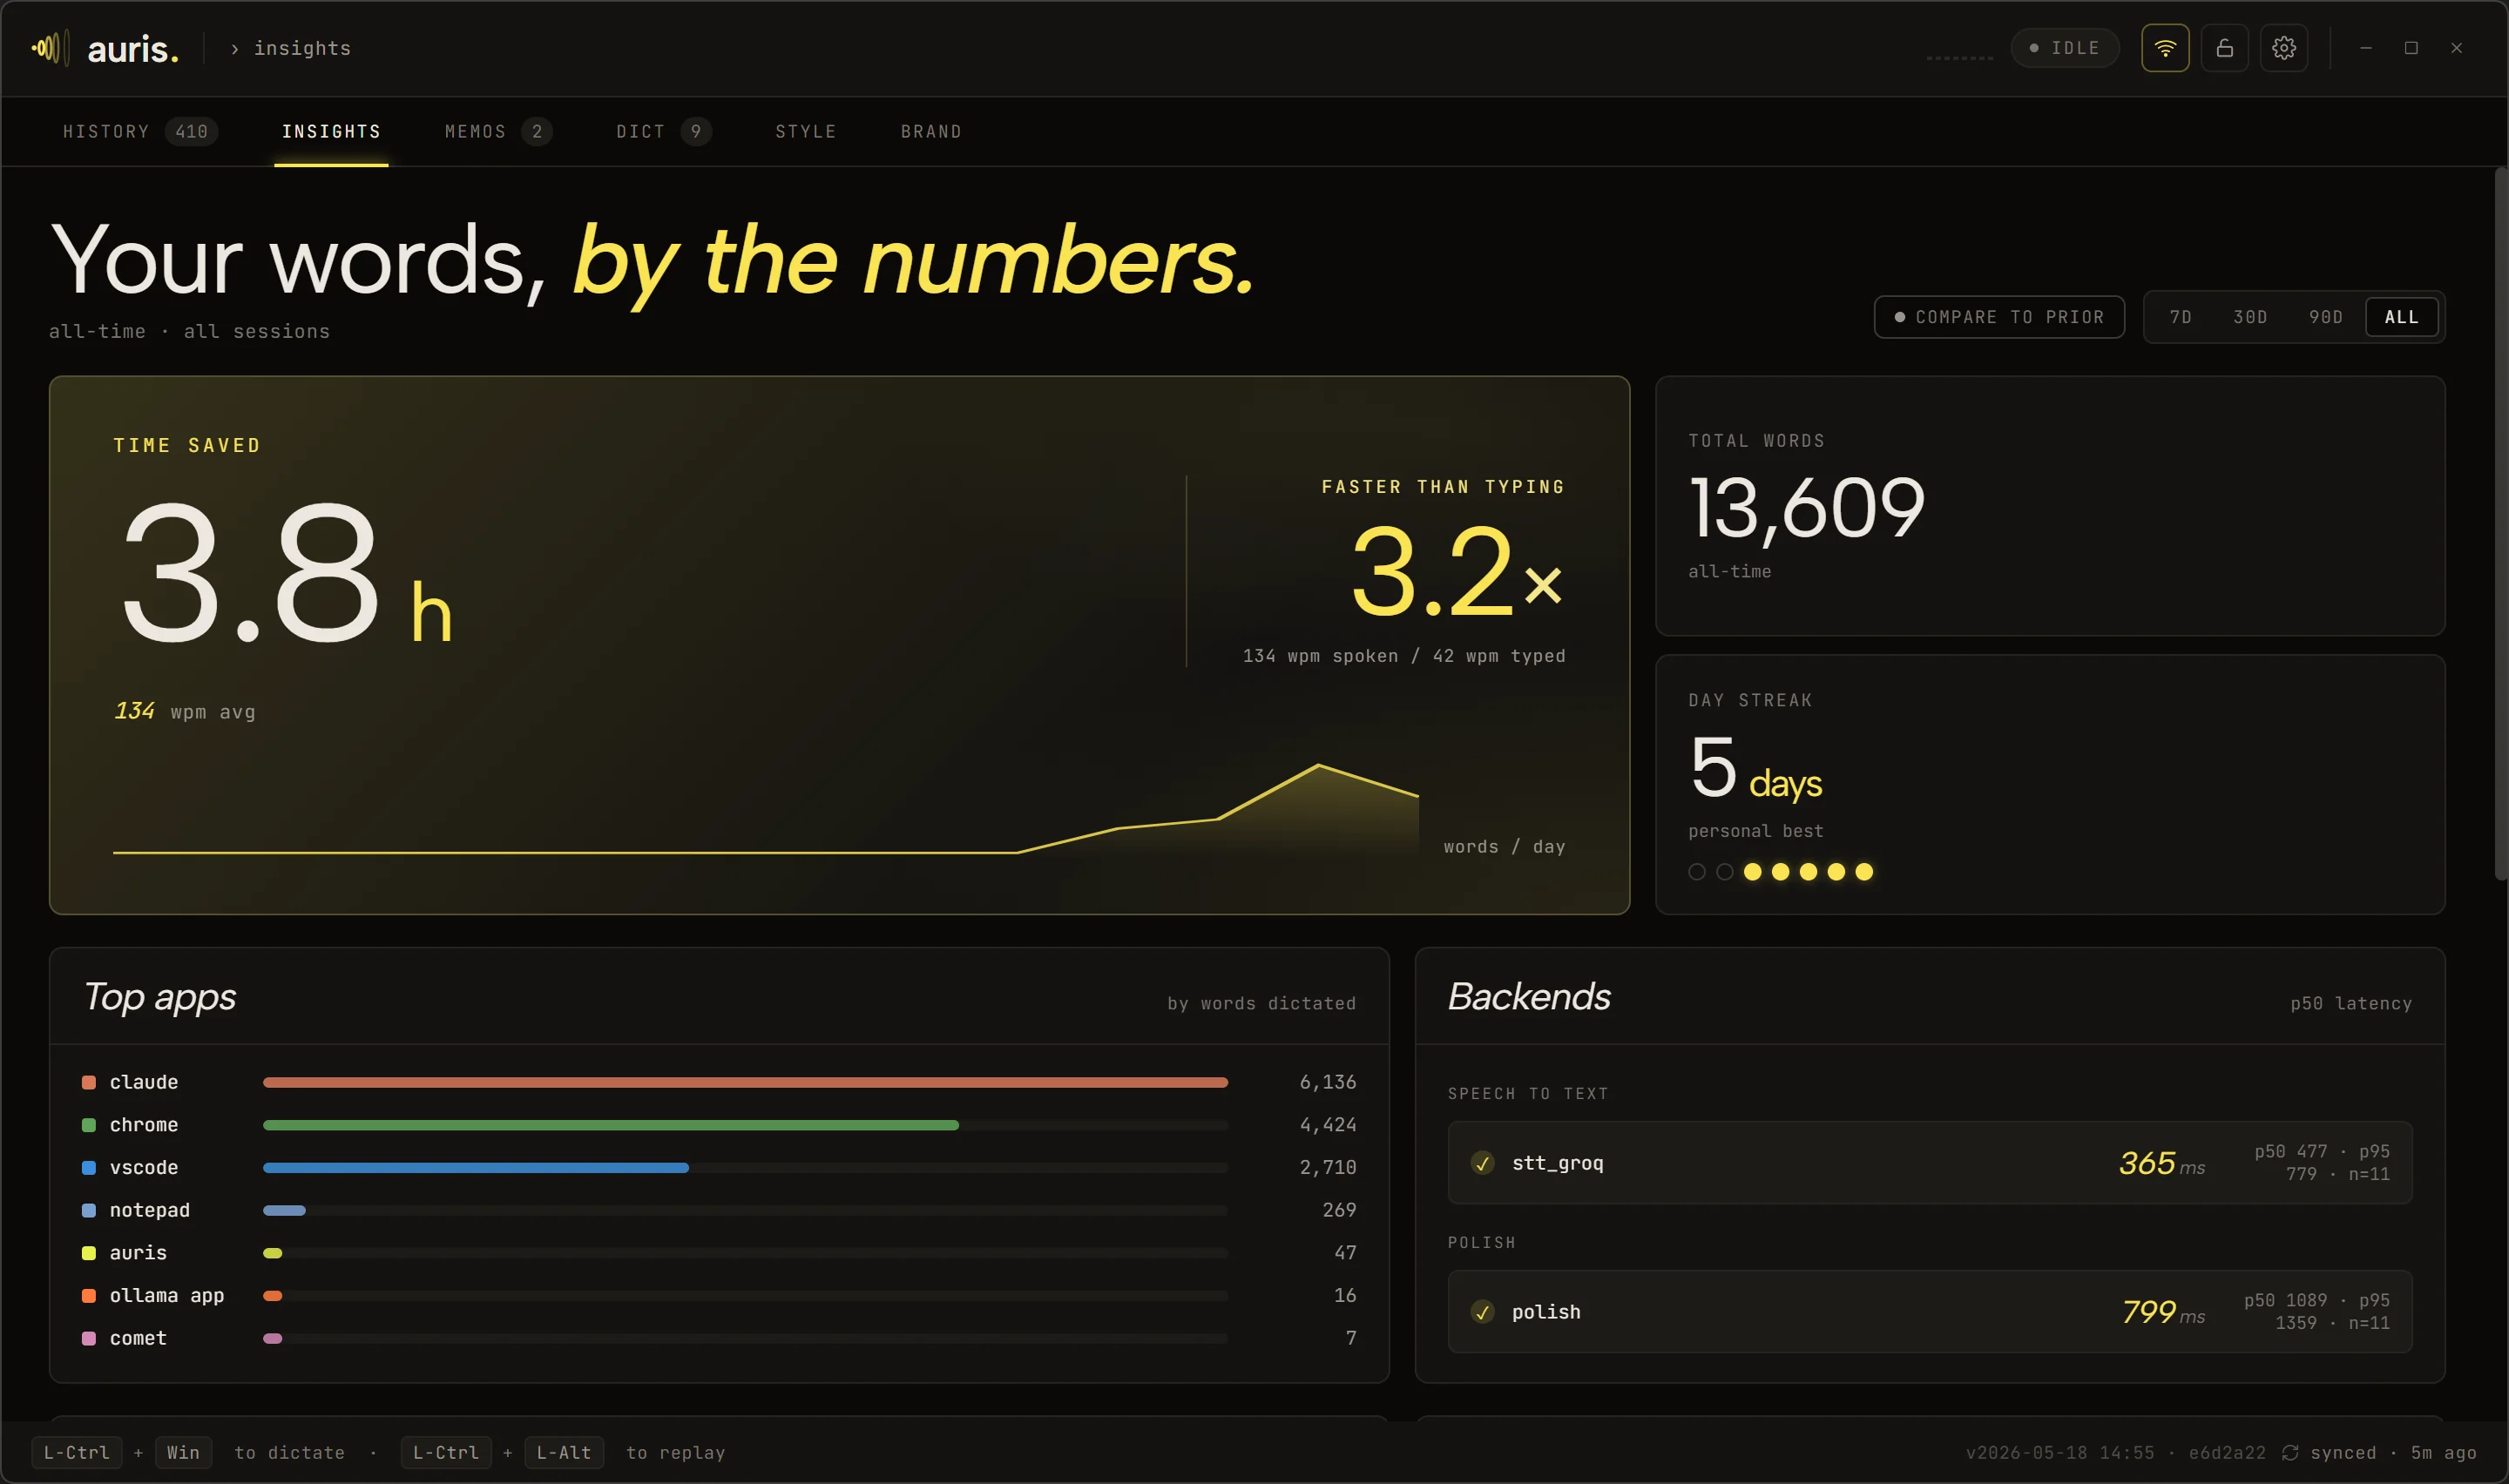Open the History tab
The height and width of the screenshot is (1484, 2509).
click(139, 132)
